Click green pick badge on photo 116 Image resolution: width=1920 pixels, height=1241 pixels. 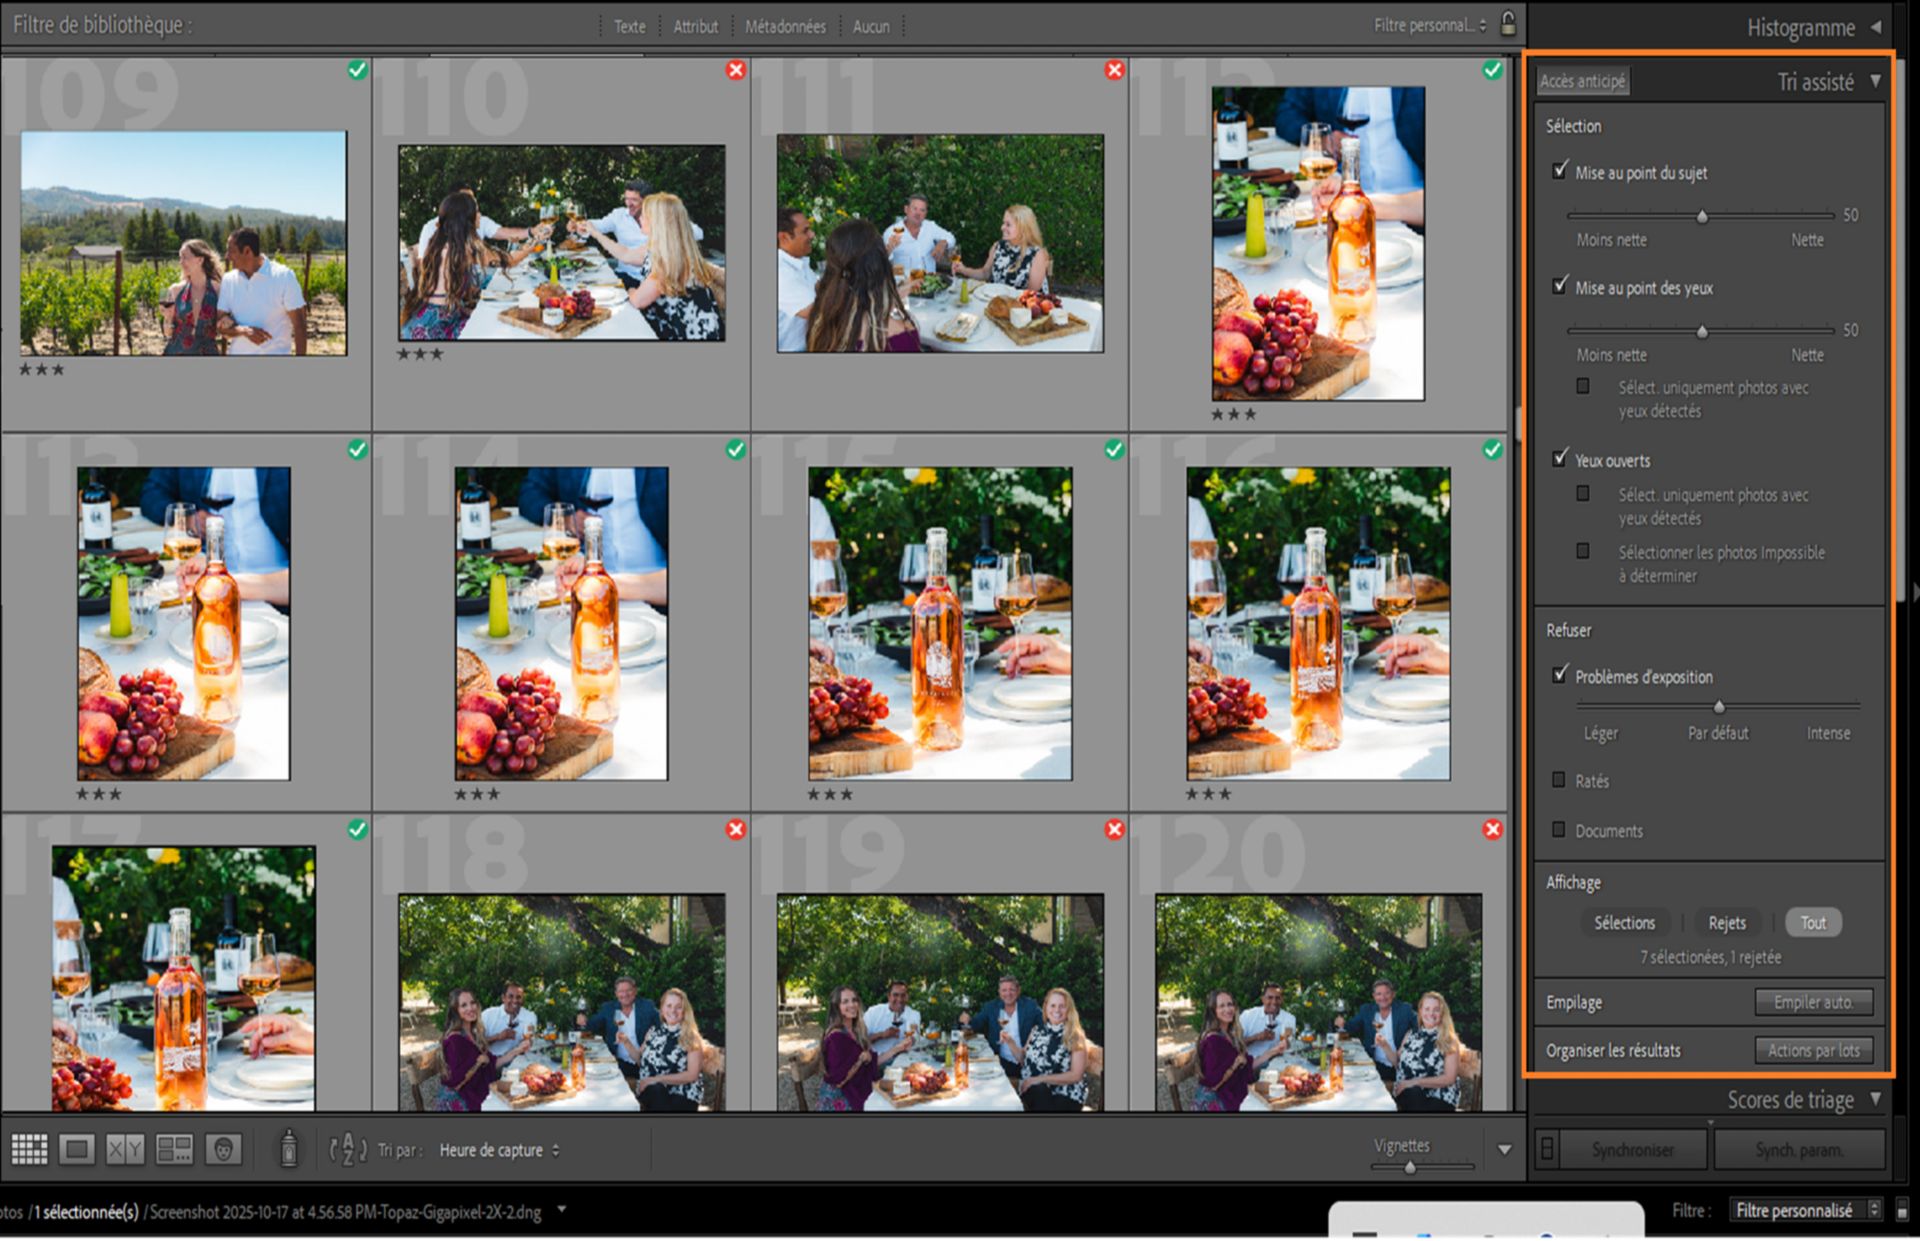(1492, 450)
